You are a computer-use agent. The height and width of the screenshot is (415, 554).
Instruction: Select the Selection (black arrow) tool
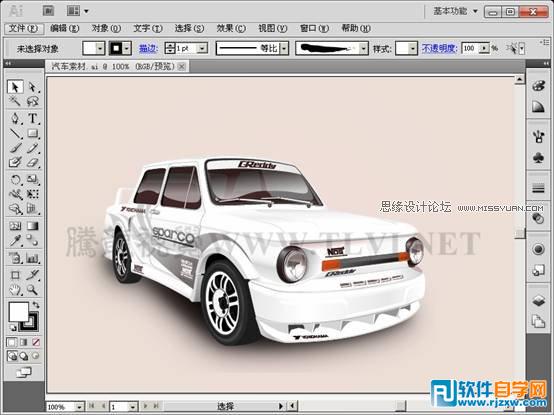pyautogui.click(x=15, y=87)
